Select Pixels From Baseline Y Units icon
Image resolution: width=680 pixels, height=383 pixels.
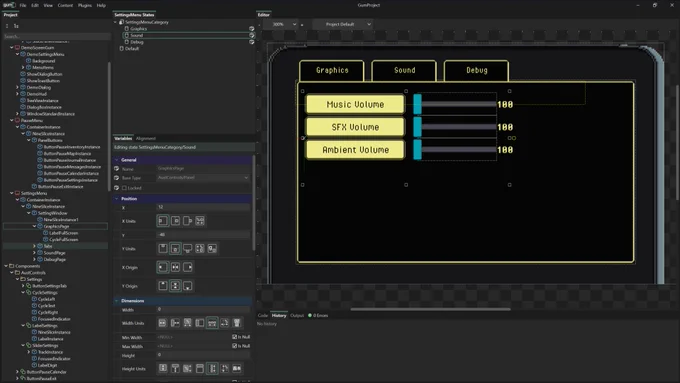coord(212,249)
